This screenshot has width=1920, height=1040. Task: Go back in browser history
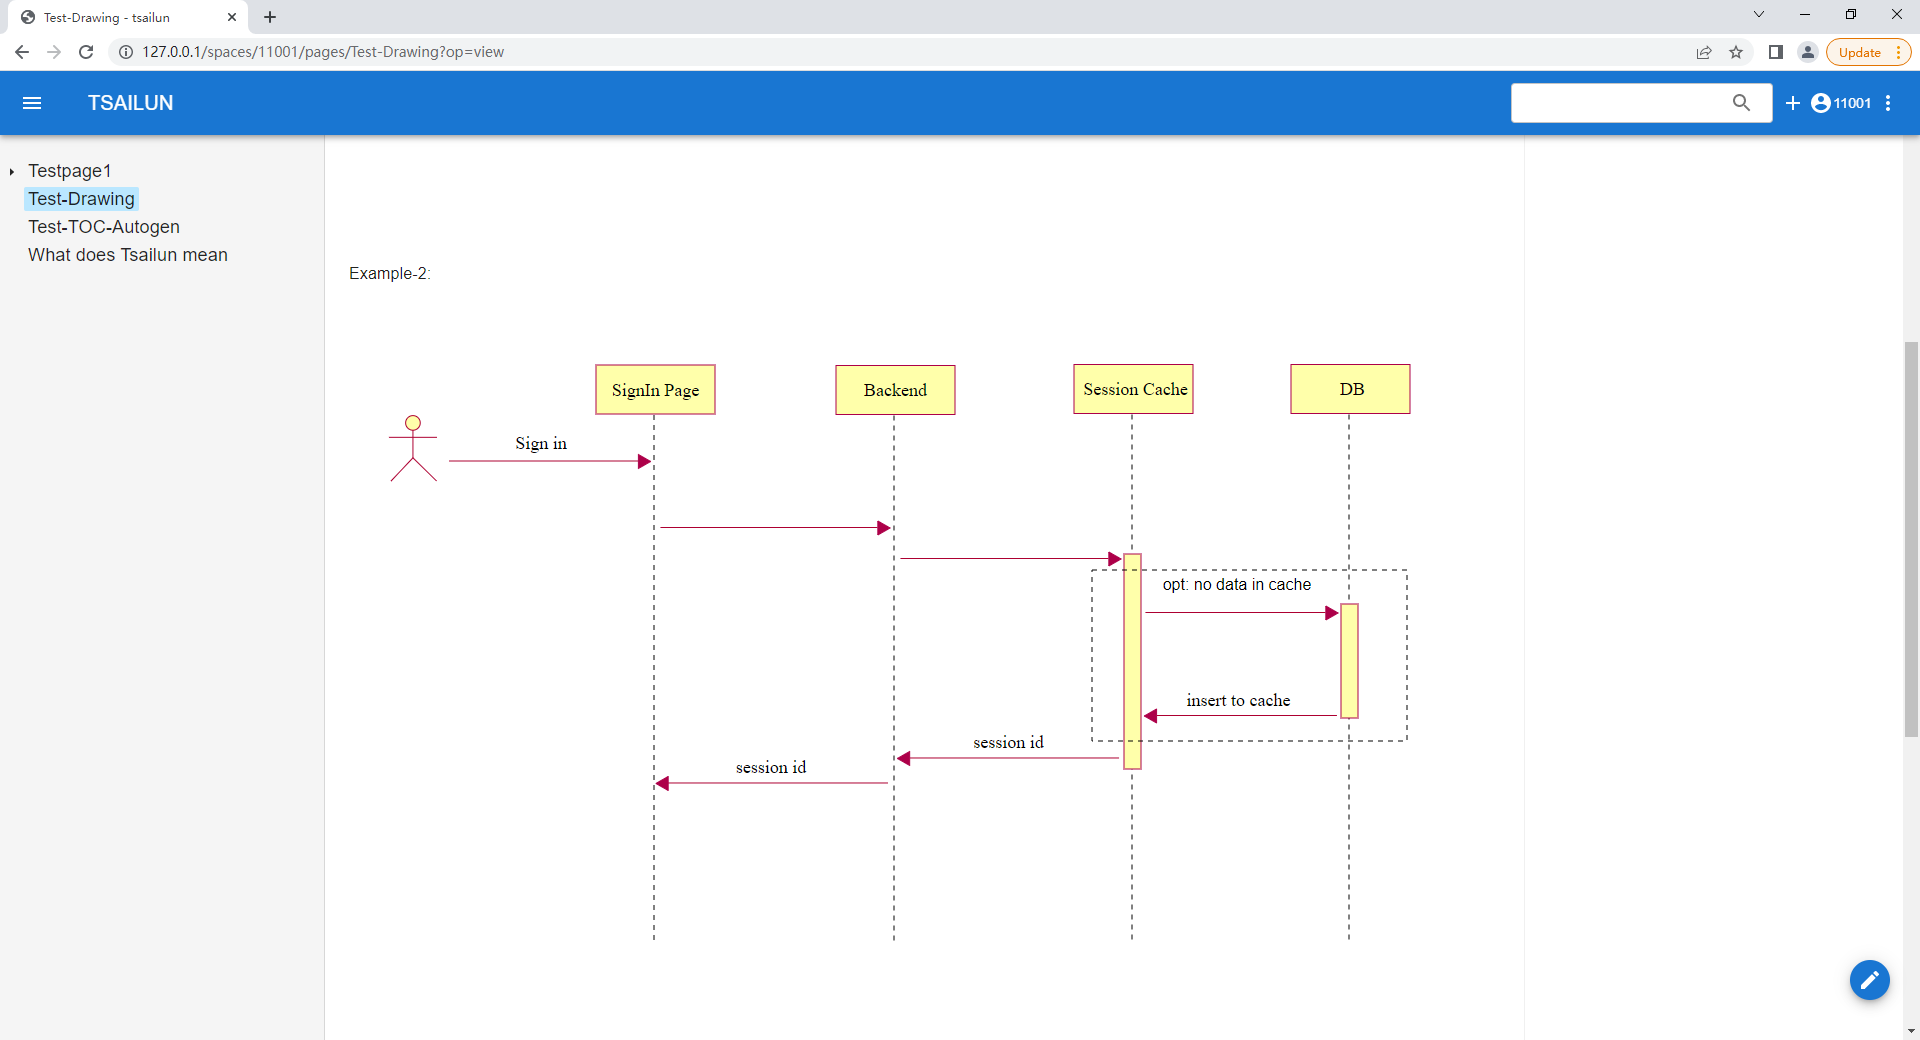pos(22,52)
